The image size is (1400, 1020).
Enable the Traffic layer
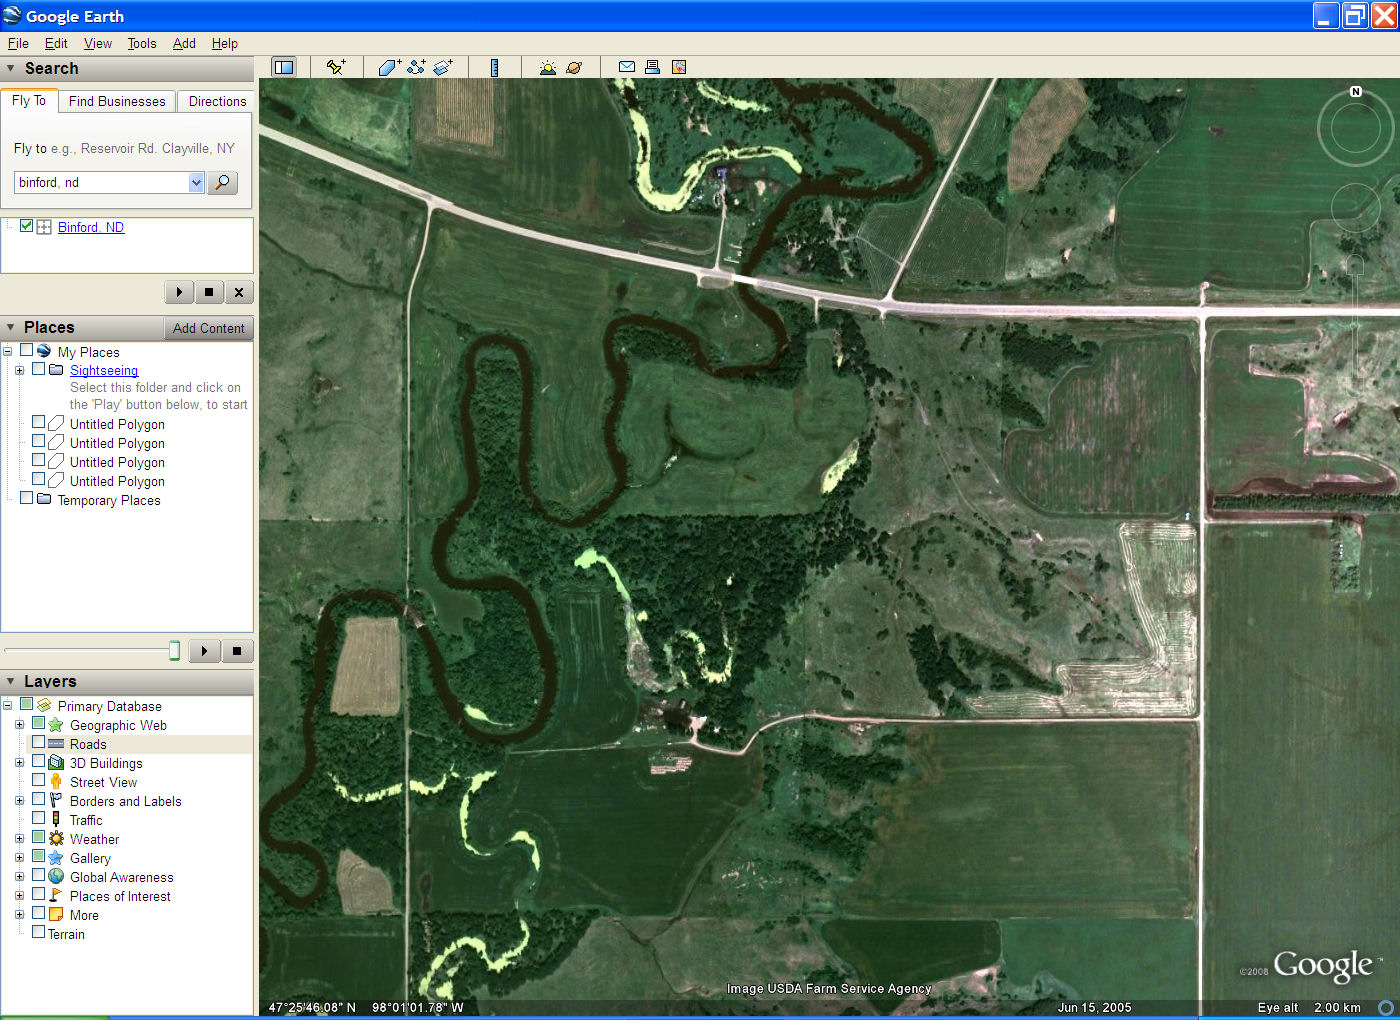(x=38, y=818)
